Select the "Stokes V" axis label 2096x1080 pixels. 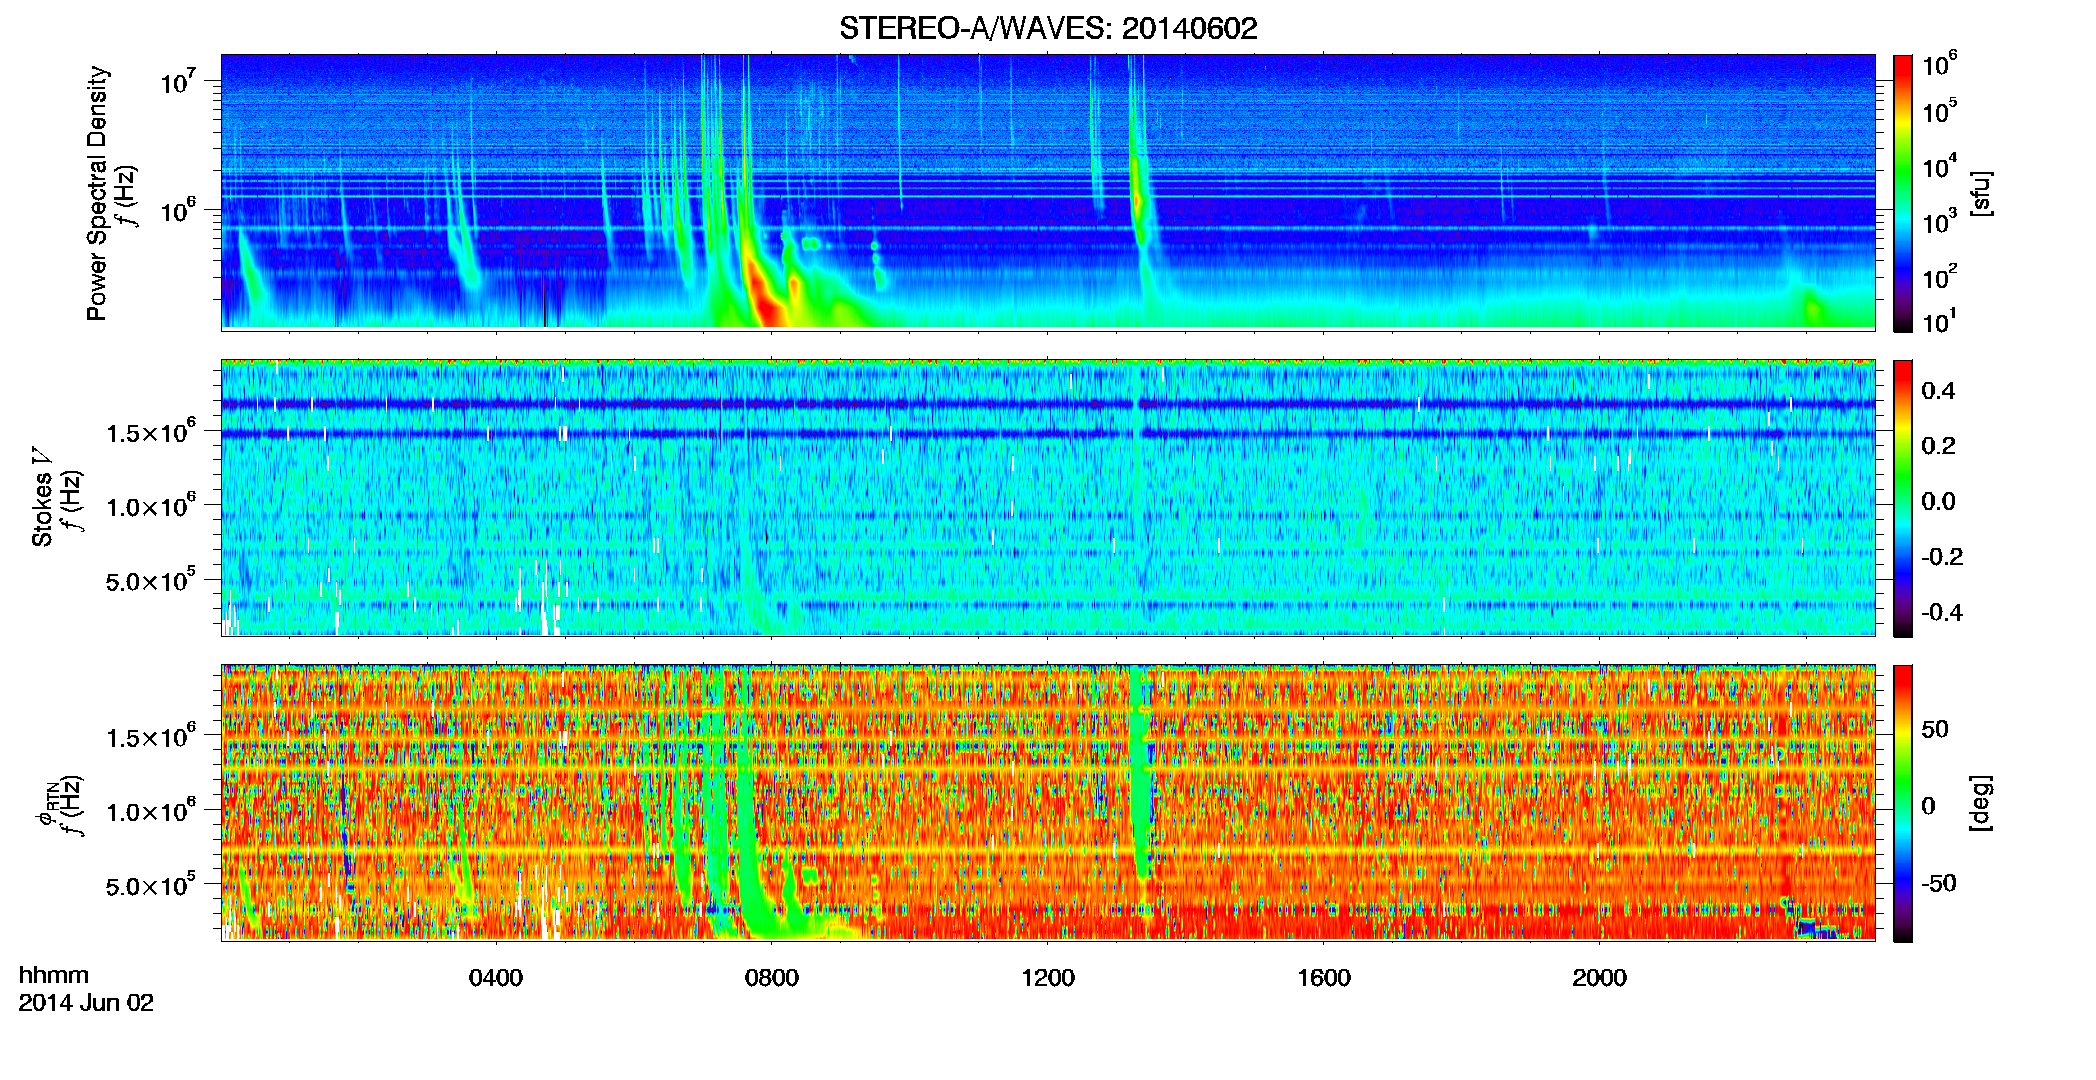[42, 496]
